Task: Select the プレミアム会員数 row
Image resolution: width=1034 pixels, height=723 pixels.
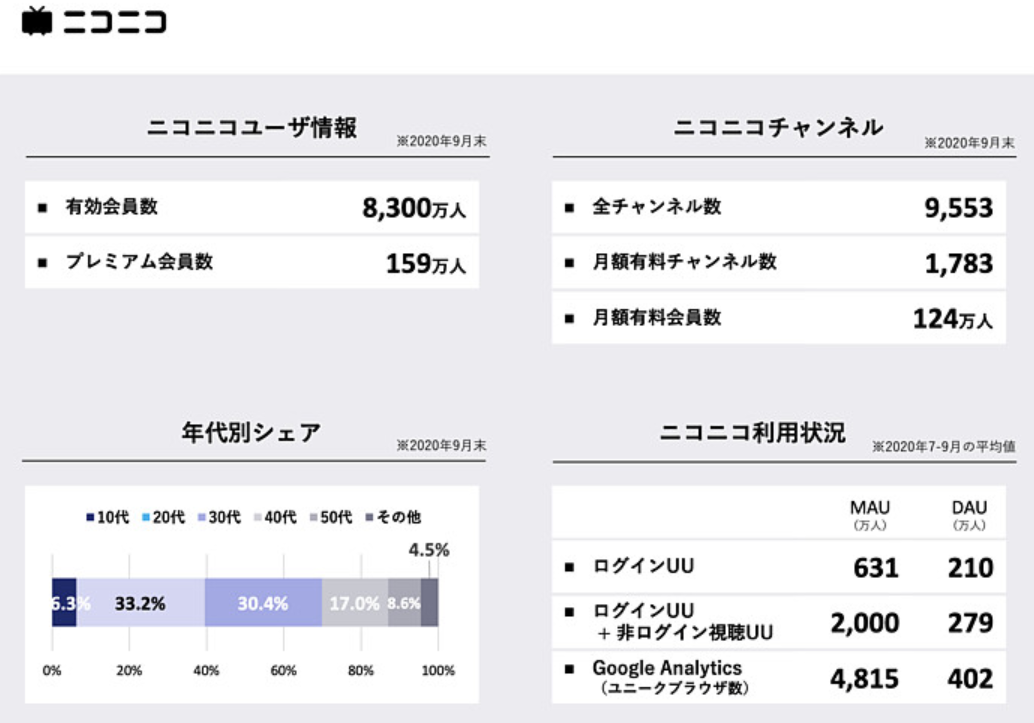Action: (x=251, y=263)
